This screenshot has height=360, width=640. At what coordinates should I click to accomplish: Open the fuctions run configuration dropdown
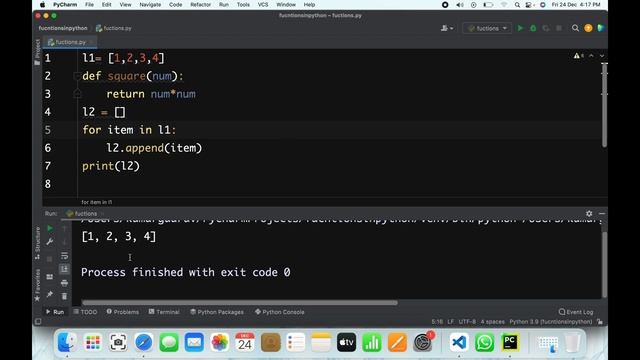[487, 28]
